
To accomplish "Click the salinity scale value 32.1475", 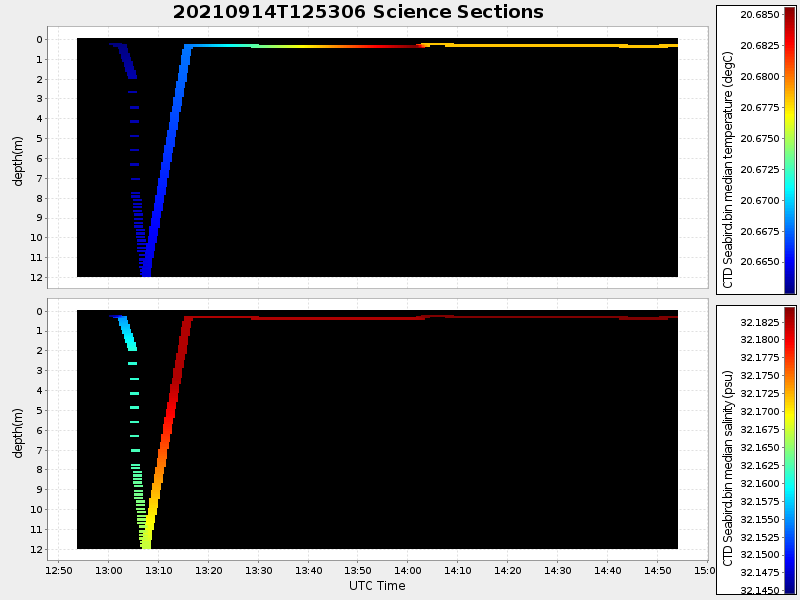I will [x=760, y=573].
